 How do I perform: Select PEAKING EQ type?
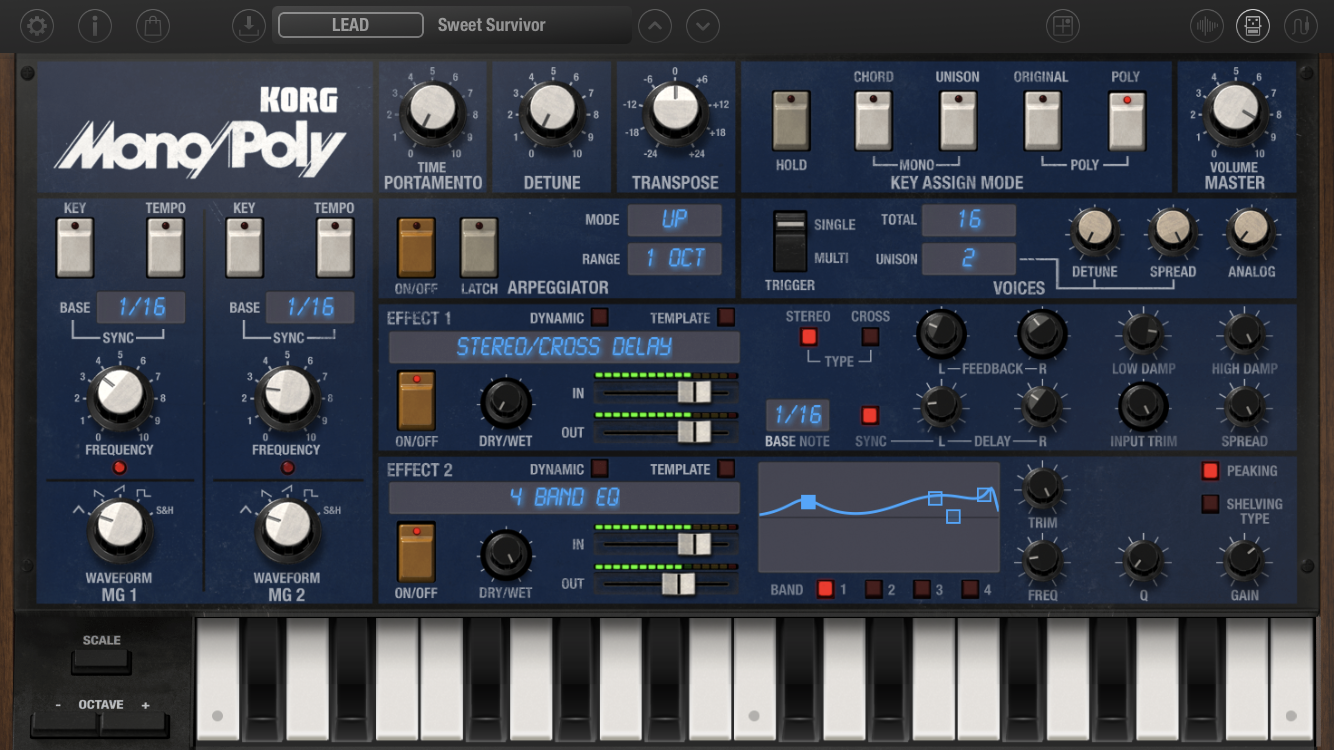click(1210, 470)
